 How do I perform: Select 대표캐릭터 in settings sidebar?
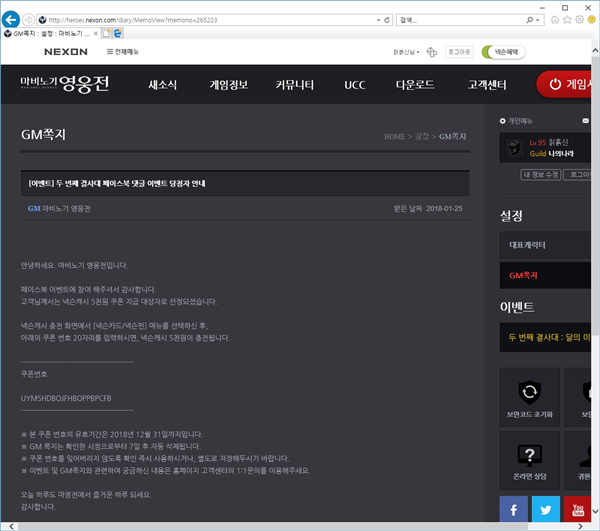545,245
